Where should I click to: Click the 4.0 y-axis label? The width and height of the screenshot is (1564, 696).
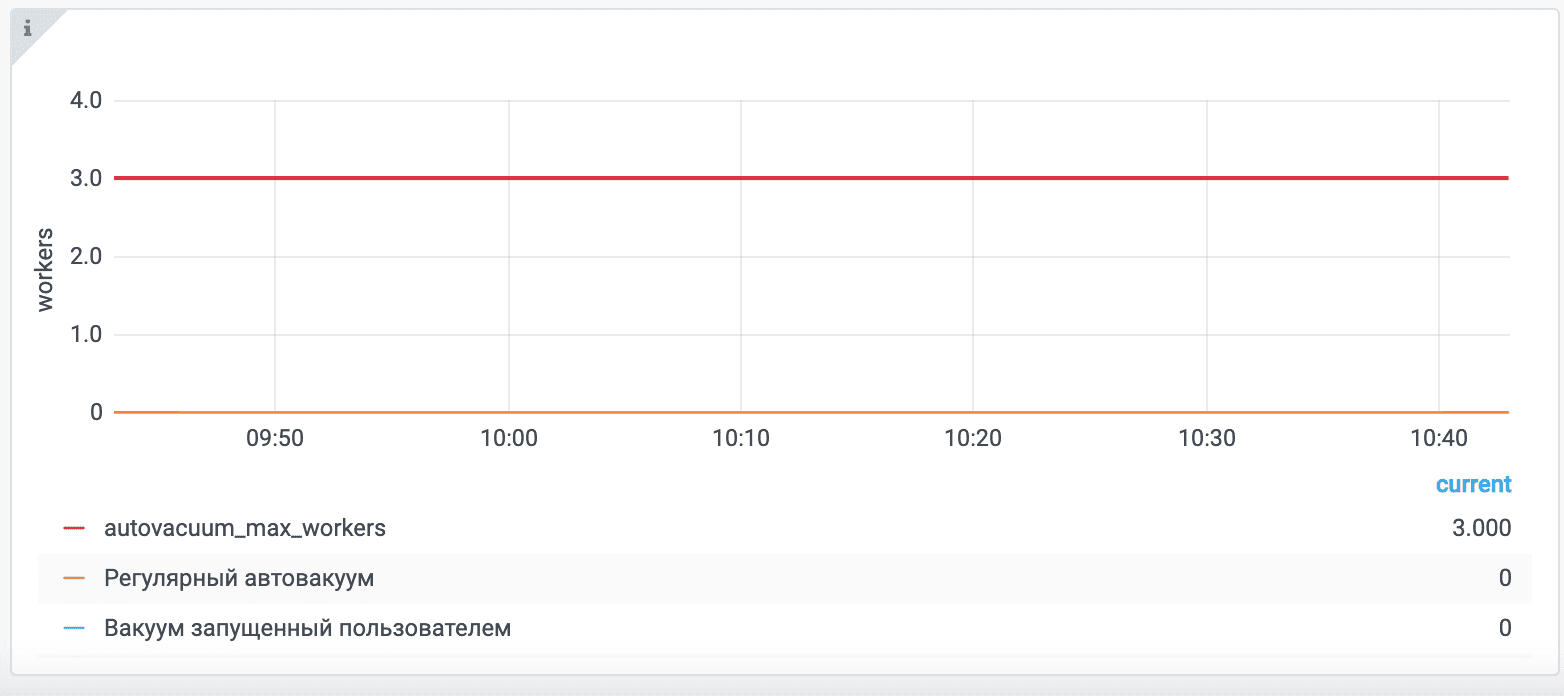click(82, 101)
